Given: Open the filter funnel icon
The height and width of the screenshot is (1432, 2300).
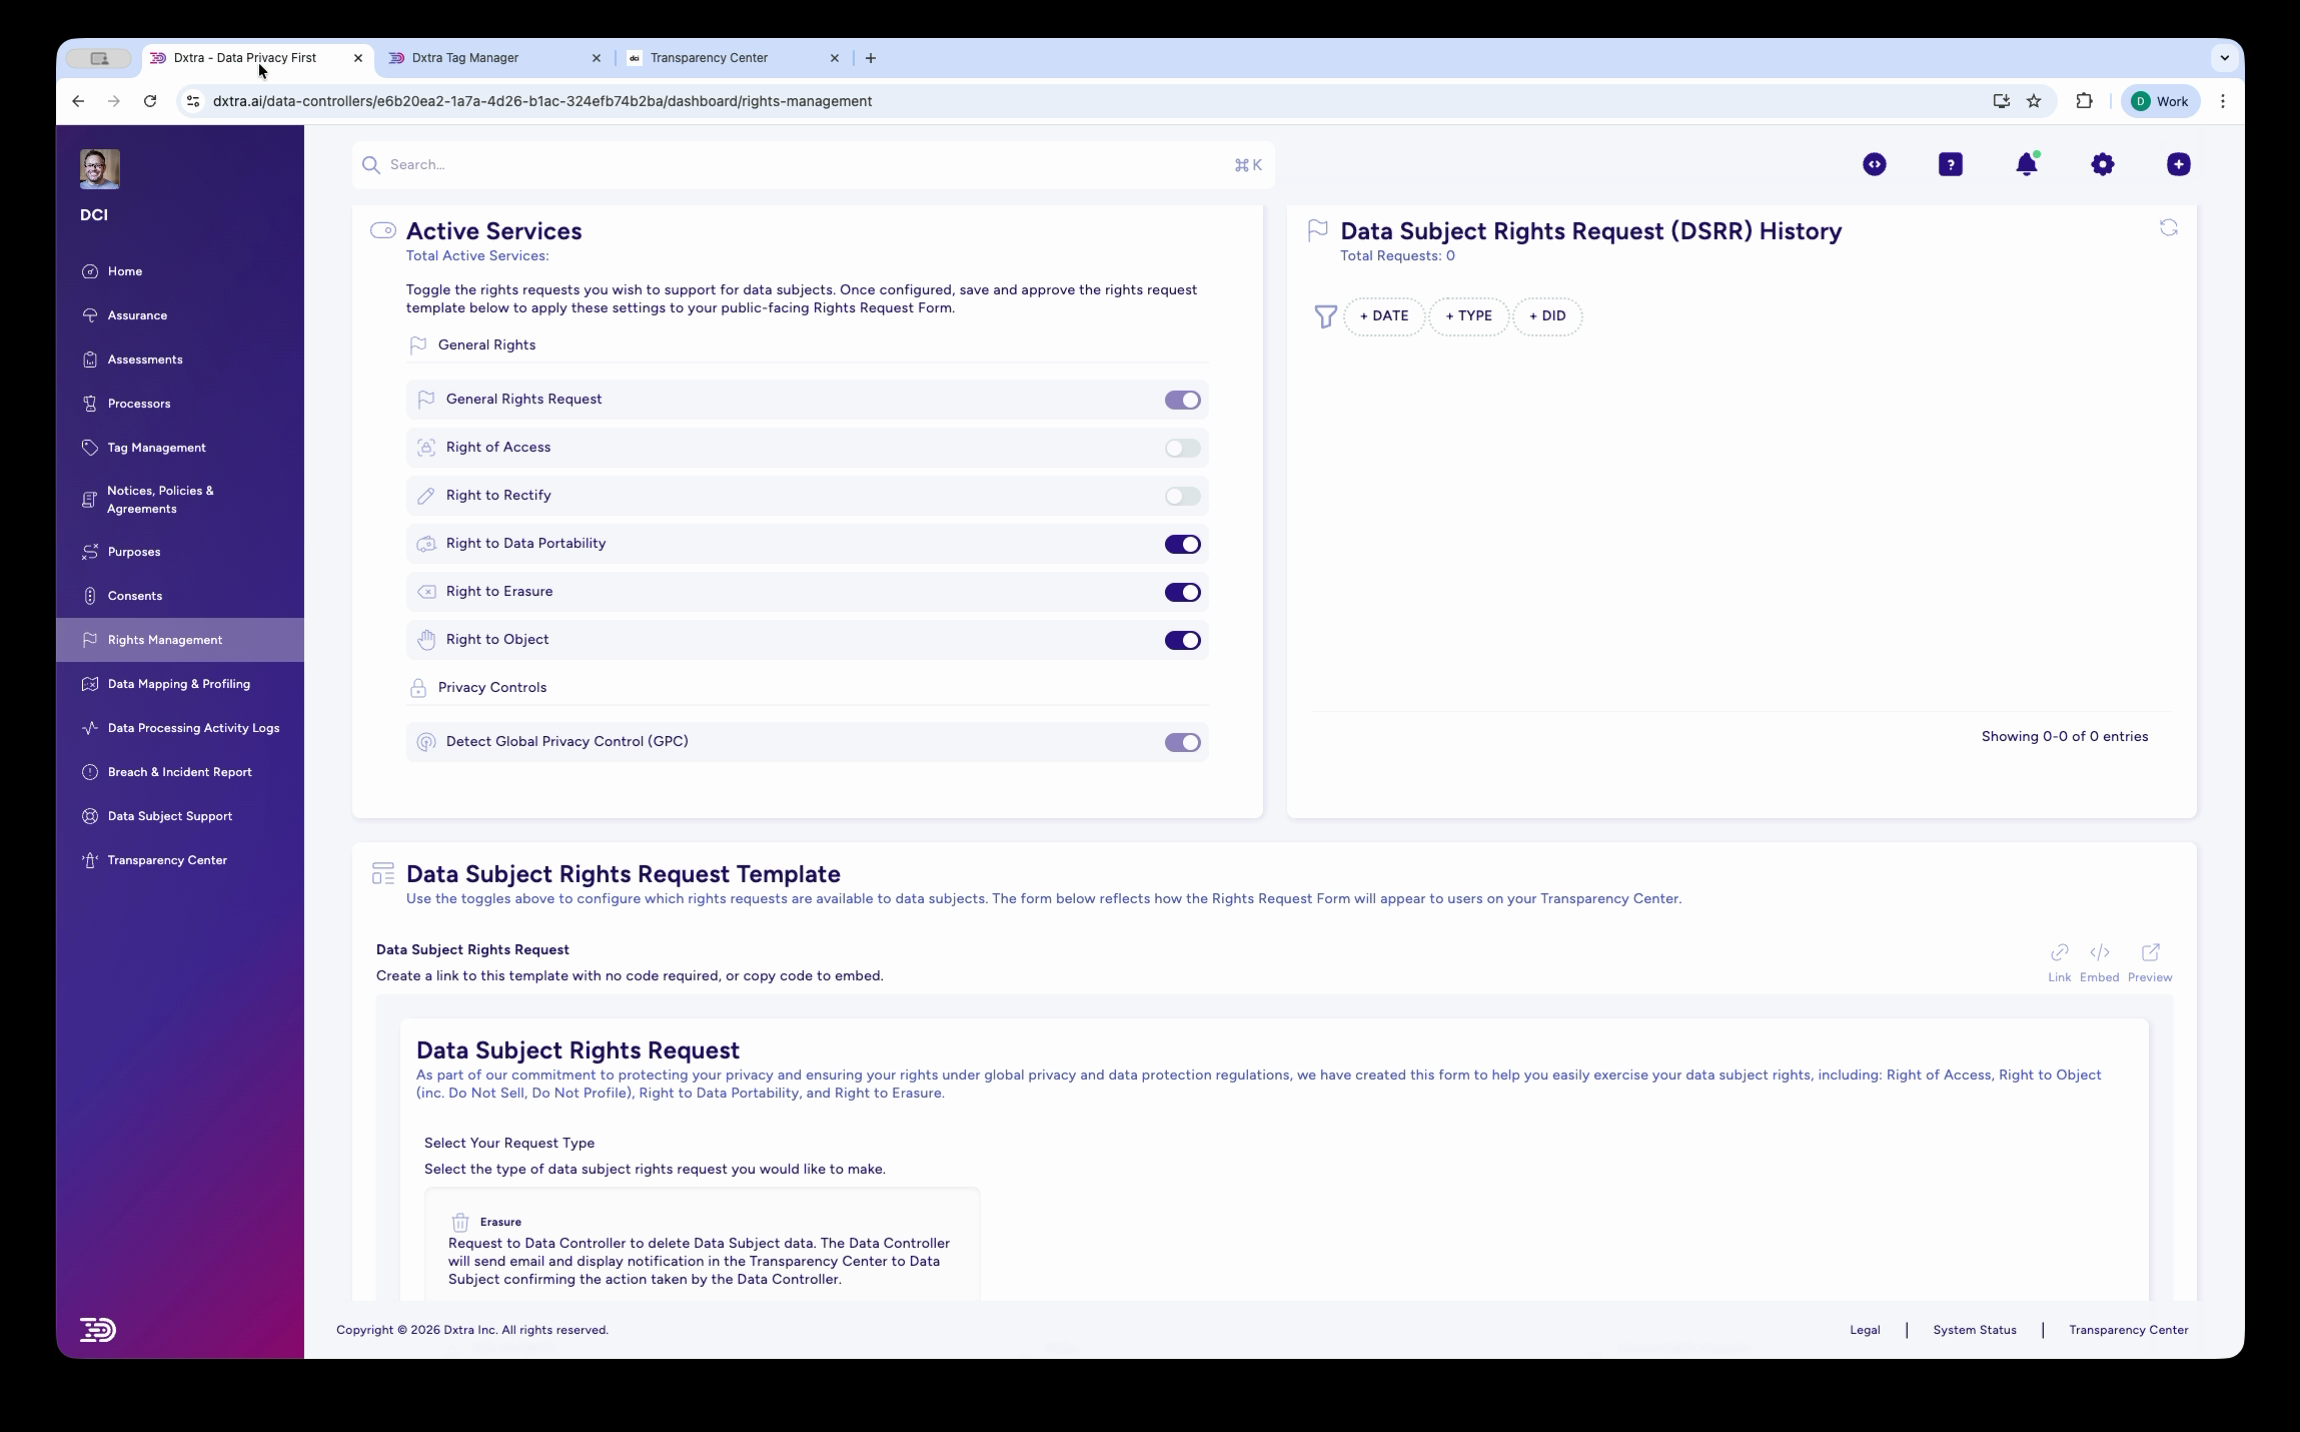Looking at the screenshot, I should pyautogui.click(x=1324, y=316).
